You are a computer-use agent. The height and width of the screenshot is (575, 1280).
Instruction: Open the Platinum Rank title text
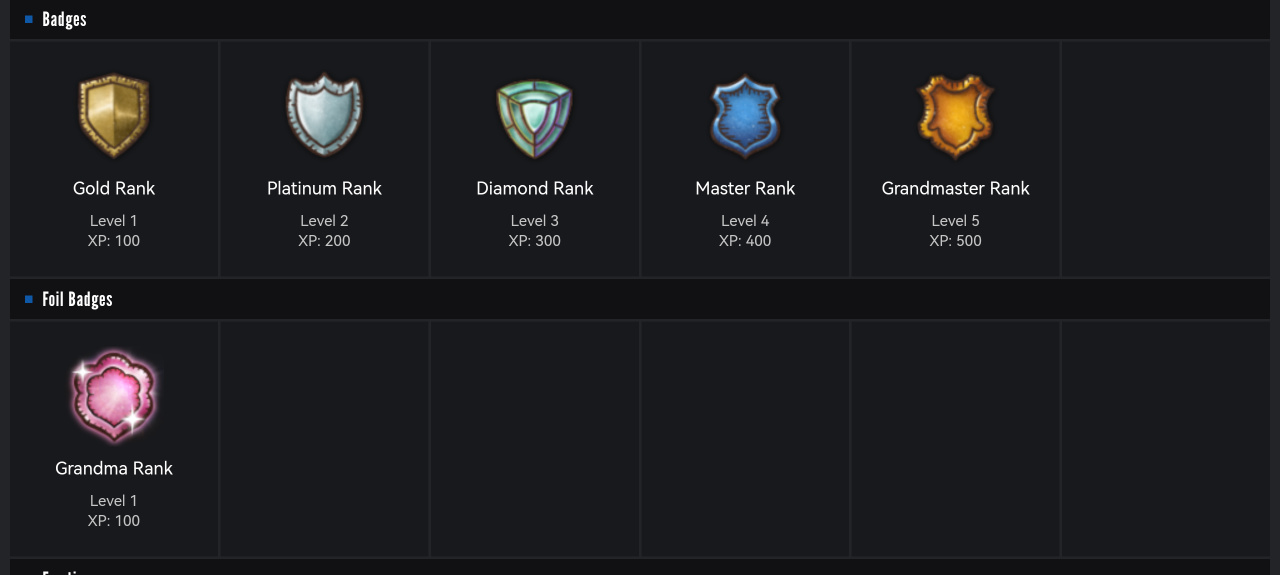coord(324,188)
